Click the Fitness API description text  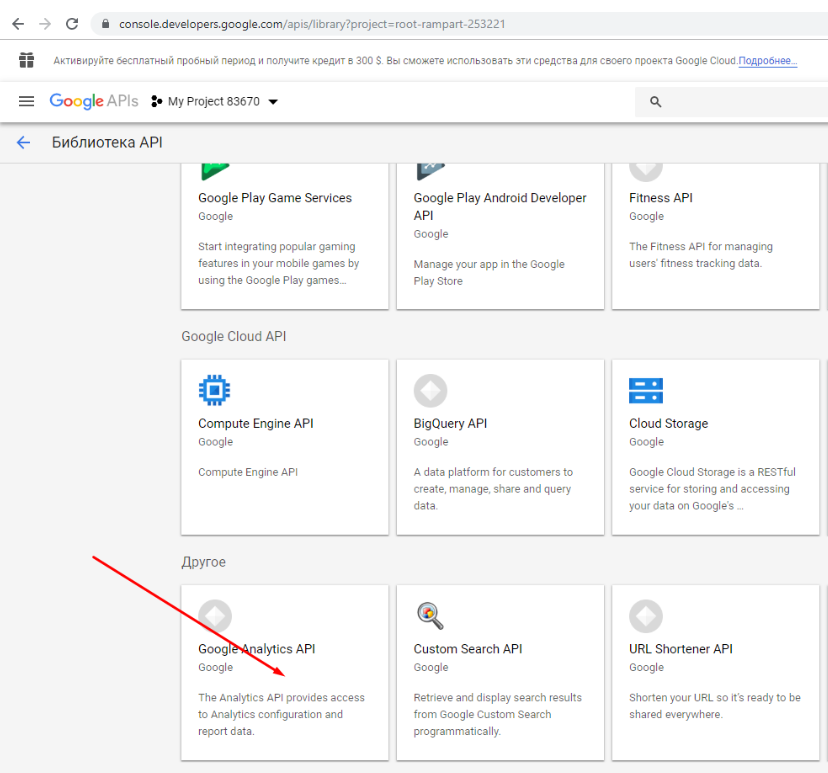[701, 255]
